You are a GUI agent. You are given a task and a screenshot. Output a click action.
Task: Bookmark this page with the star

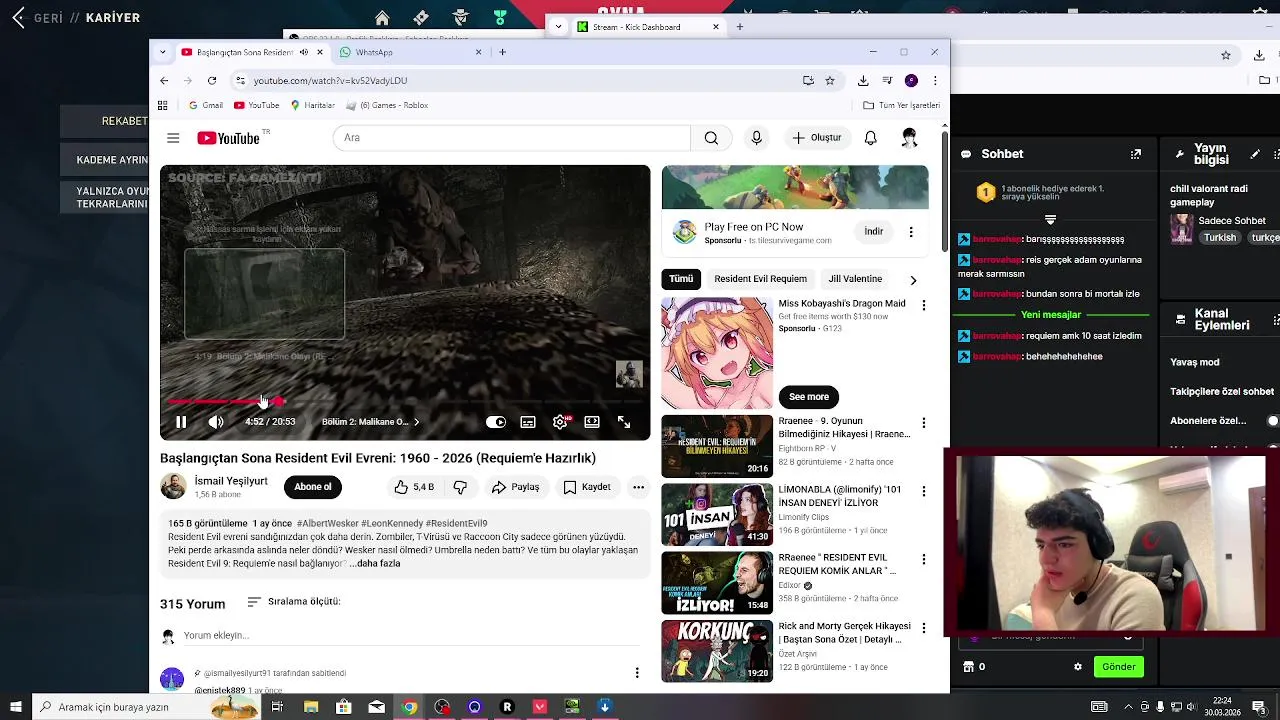pyautogui.click(x=830, y=80)
